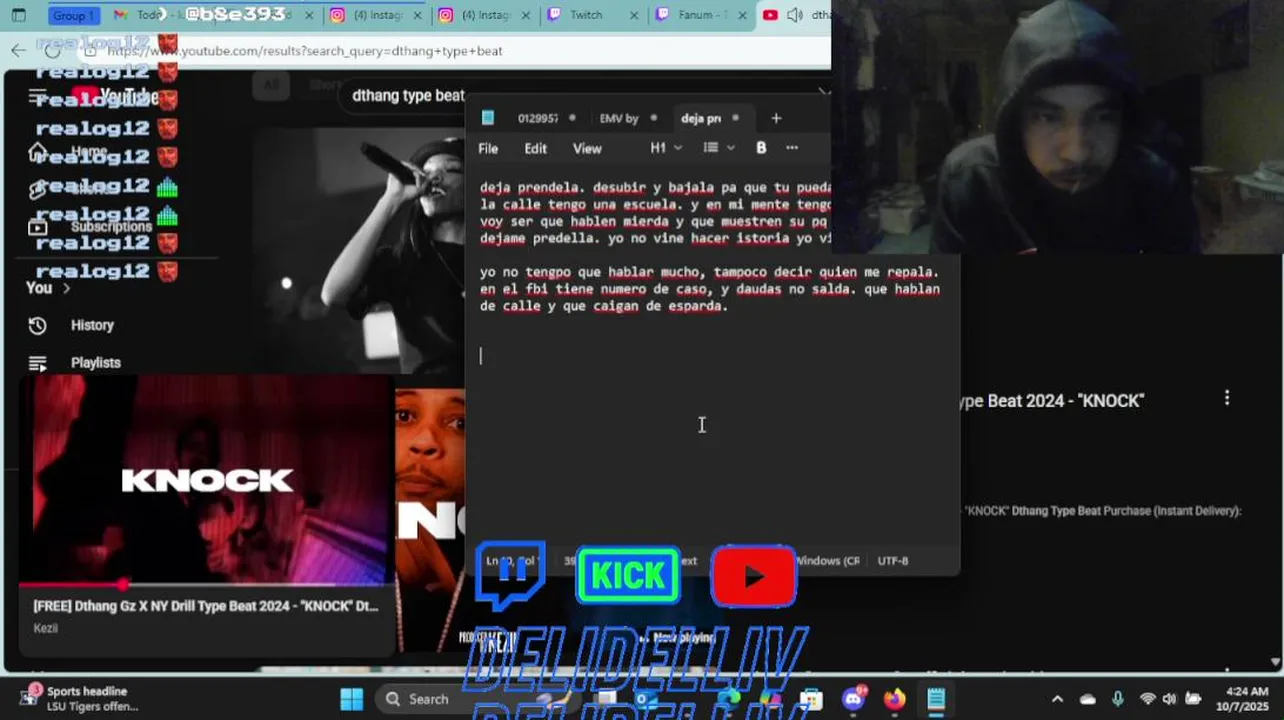Switch to the Twitch browser tab

[x=586, y=15]
